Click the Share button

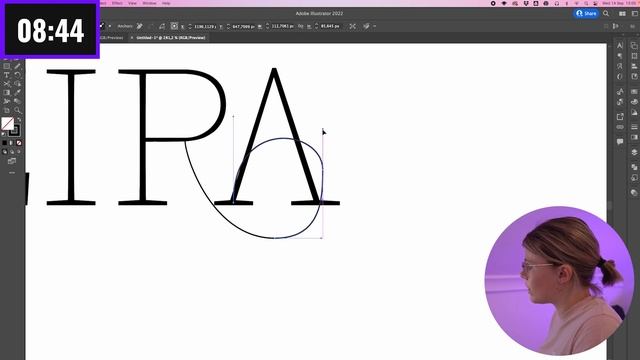pyautogui.click(x=586, y=13)
